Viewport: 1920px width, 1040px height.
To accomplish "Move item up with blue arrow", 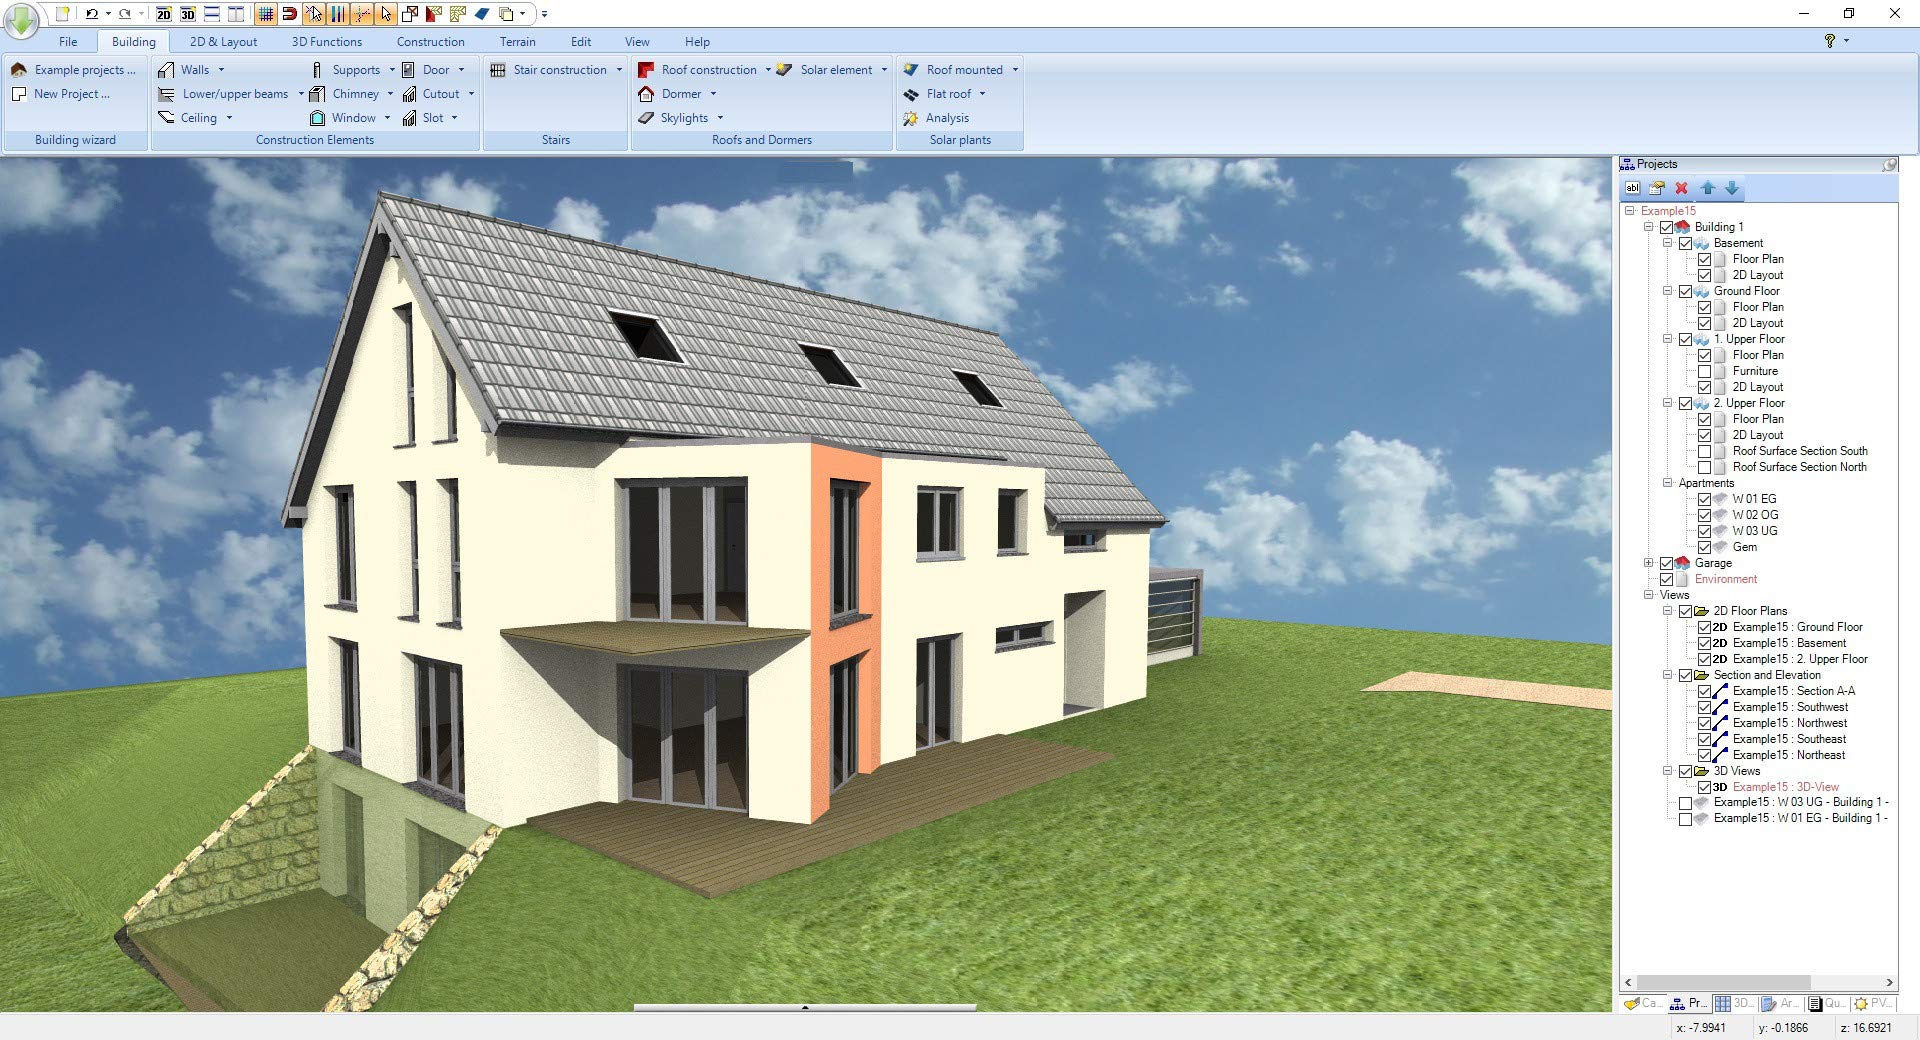I will click(1707, 188).
